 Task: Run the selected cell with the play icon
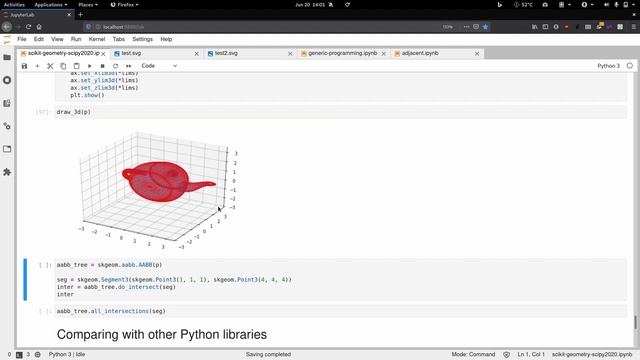[89, 66]
